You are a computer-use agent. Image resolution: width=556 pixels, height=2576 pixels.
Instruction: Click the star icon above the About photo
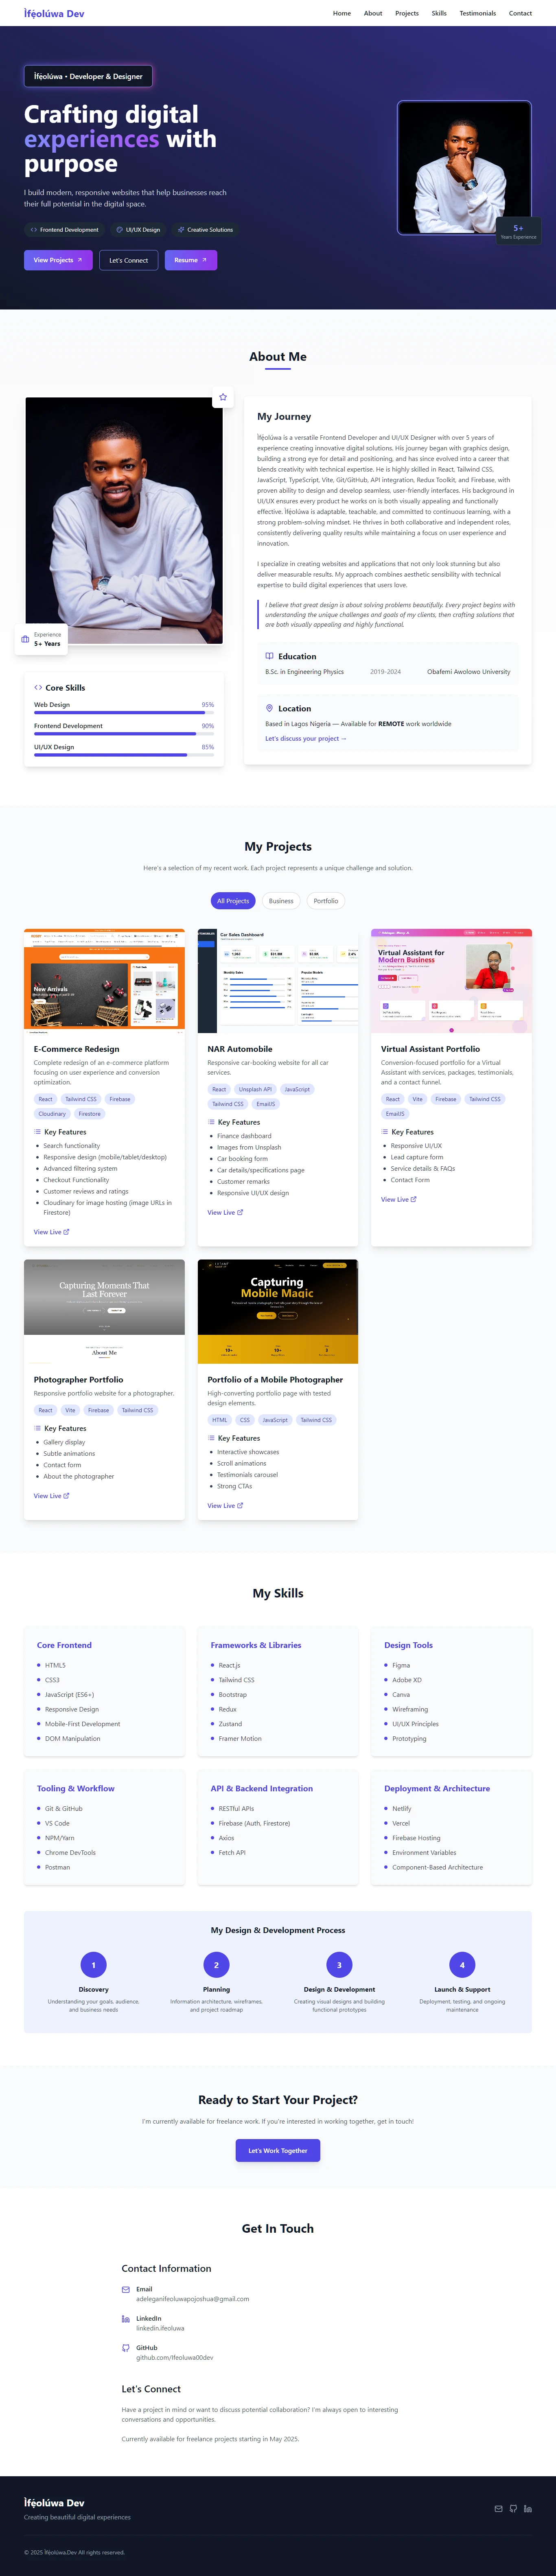click(223, 397)
